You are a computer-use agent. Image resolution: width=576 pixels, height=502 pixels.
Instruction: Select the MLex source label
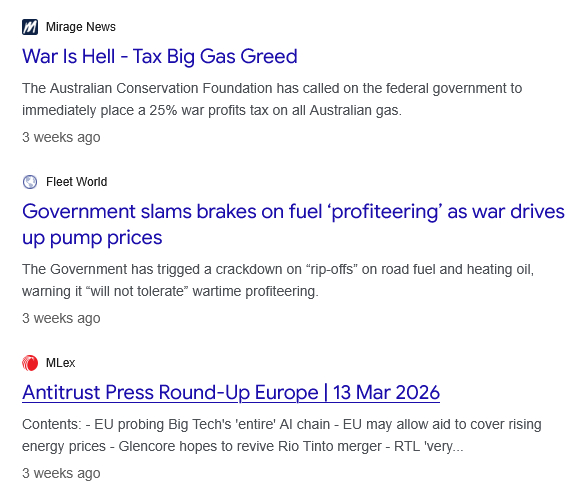(60, 363)
